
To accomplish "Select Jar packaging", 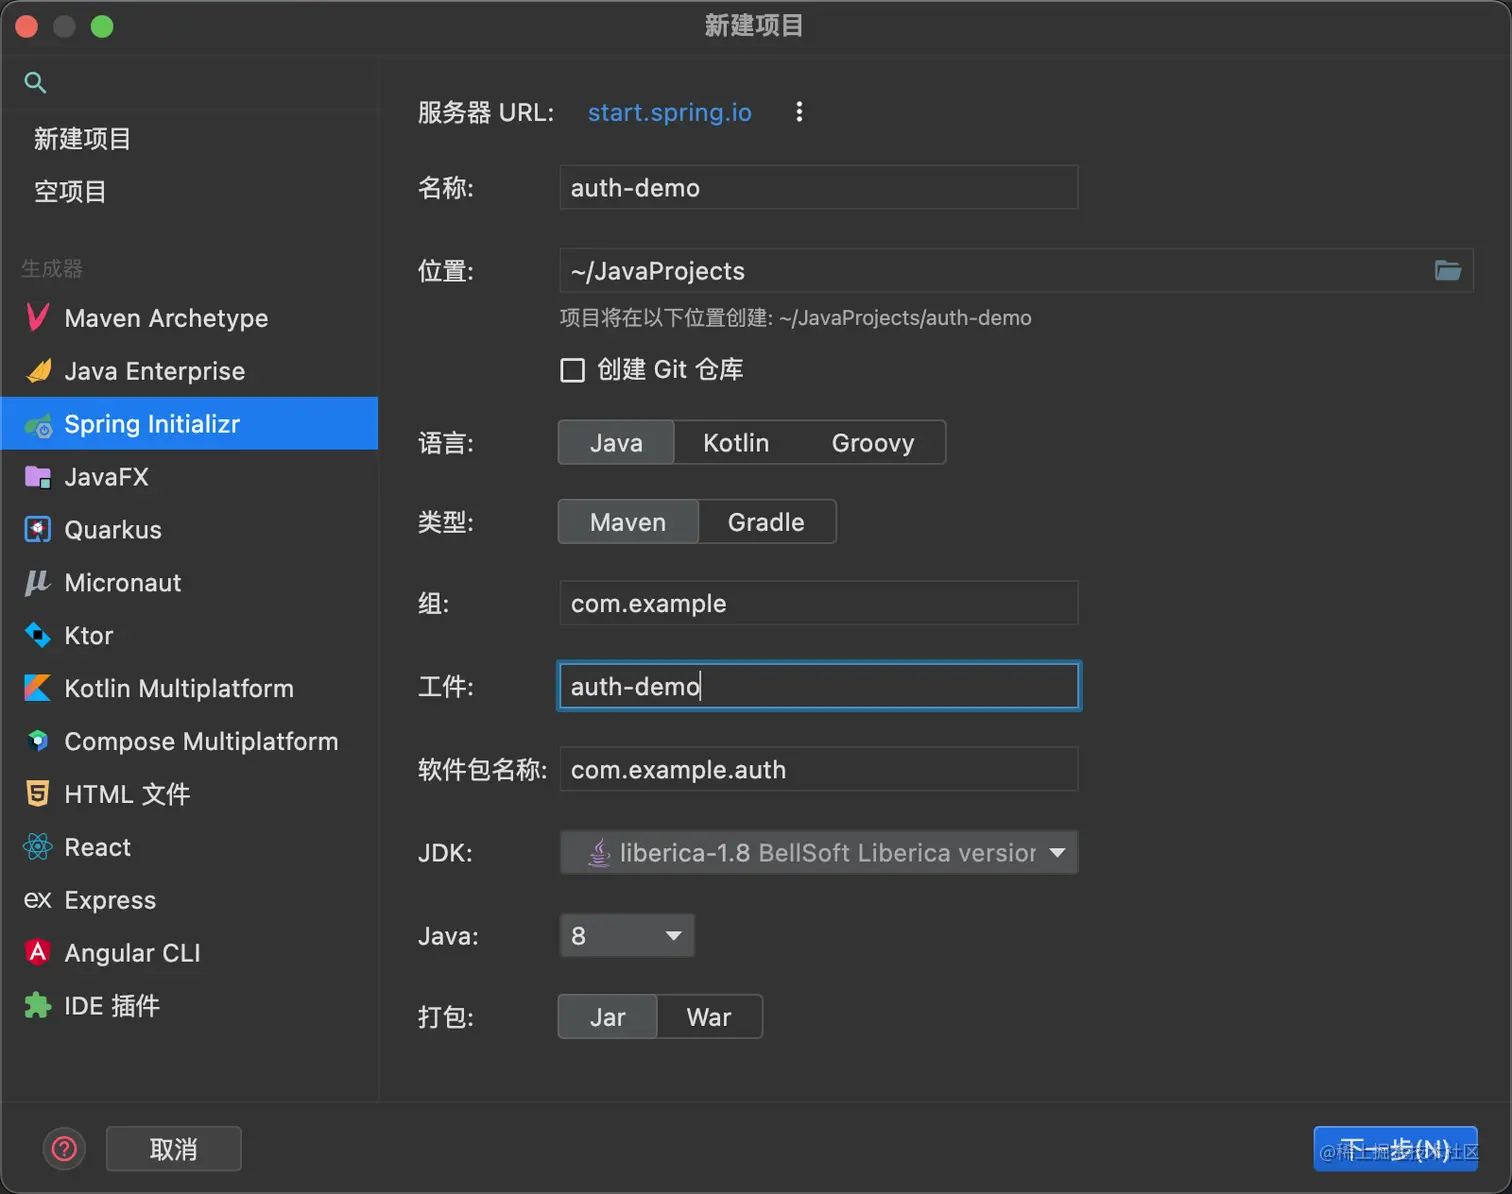I will 608,1017.
